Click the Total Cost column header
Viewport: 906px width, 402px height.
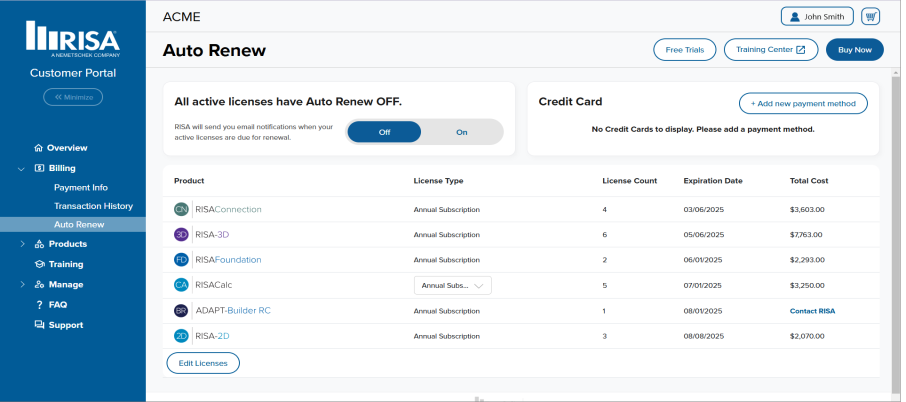point(809,181)
